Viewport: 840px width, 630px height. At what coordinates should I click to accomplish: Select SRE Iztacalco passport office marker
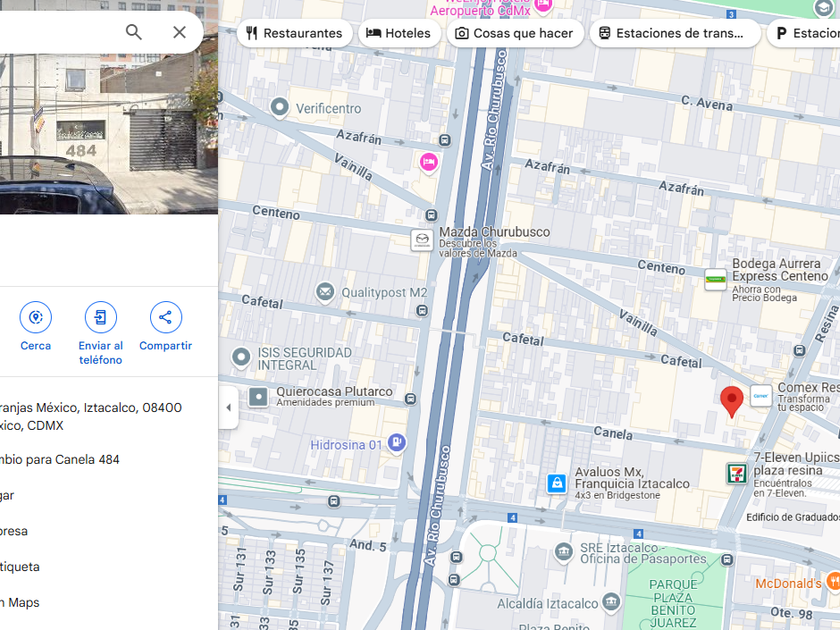(563, 552)
